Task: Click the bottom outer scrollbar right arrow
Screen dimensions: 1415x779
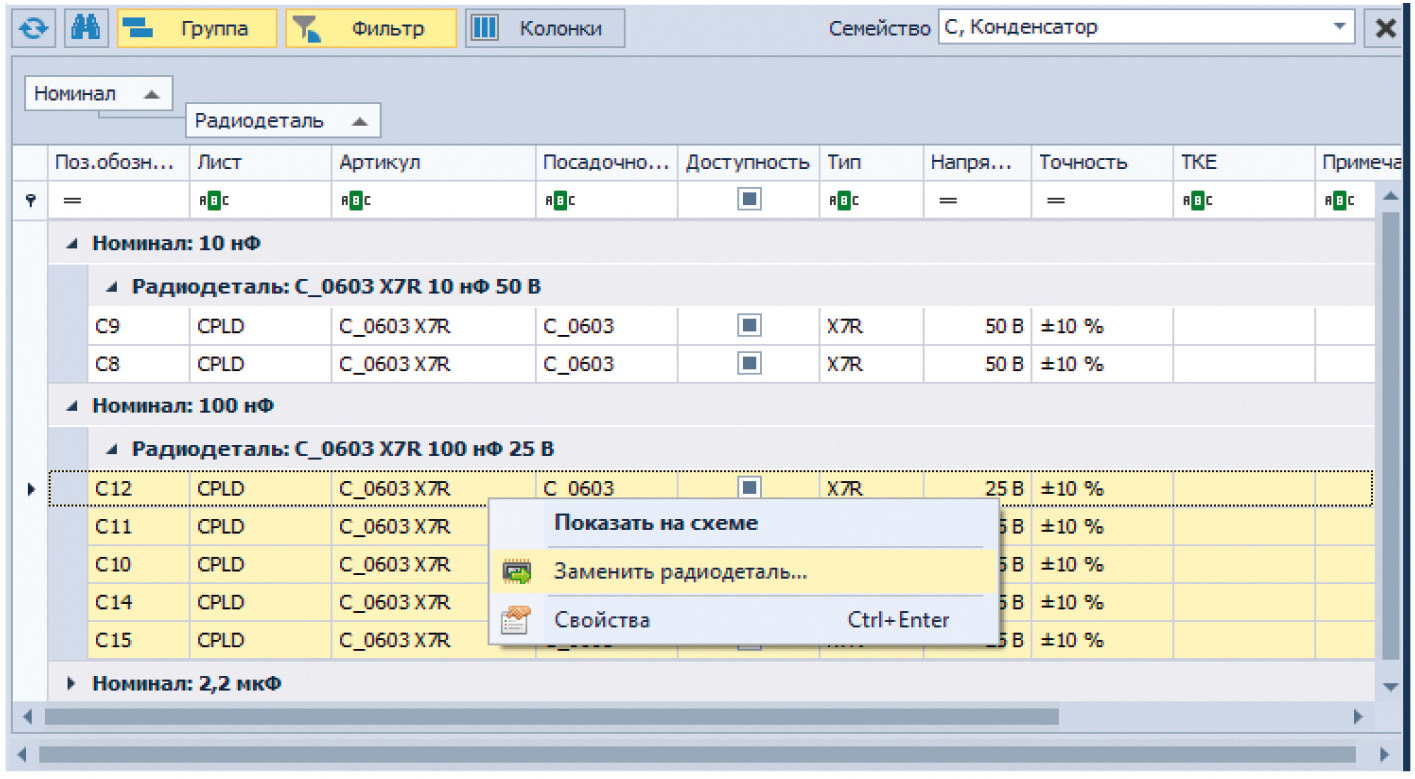Action: pyautogui.click(x=1384, y=754)
